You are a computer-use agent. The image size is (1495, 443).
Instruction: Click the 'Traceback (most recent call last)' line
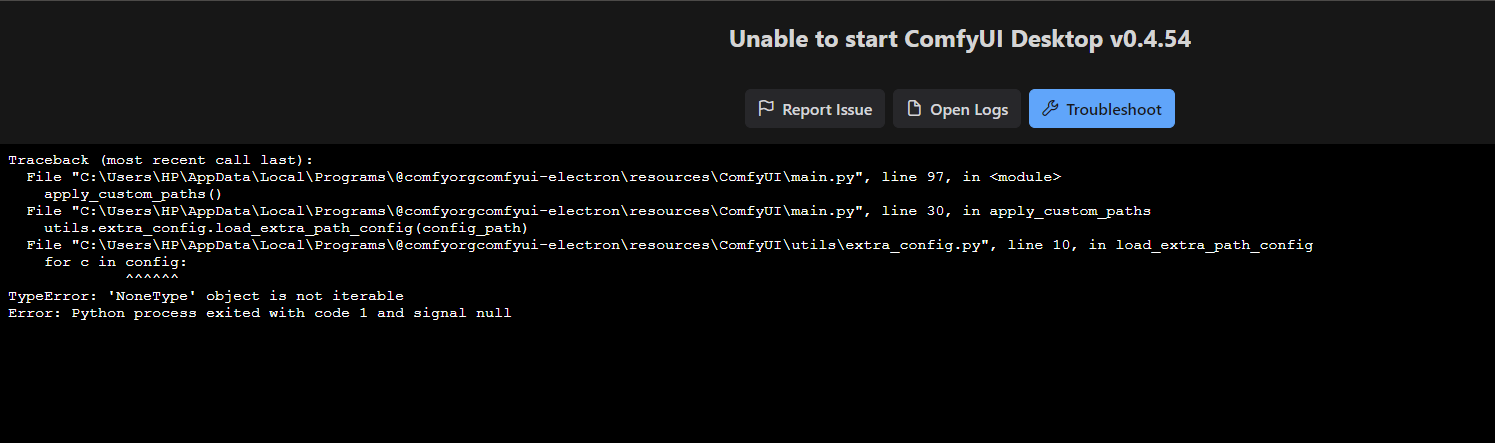click(x=160, y=159)
